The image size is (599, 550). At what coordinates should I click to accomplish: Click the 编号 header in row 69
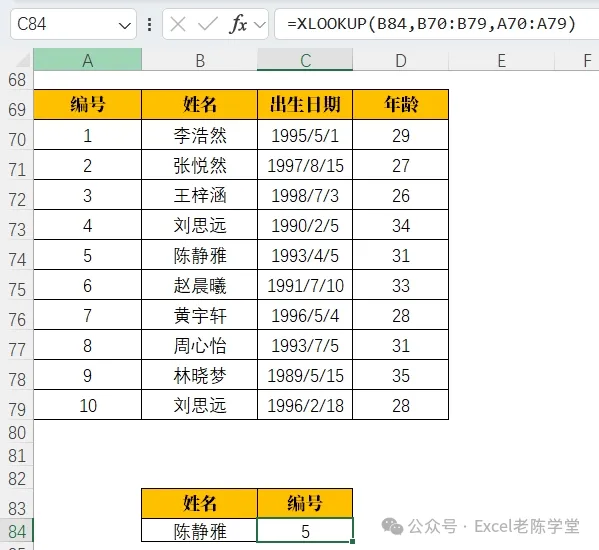tap(87, 104)
